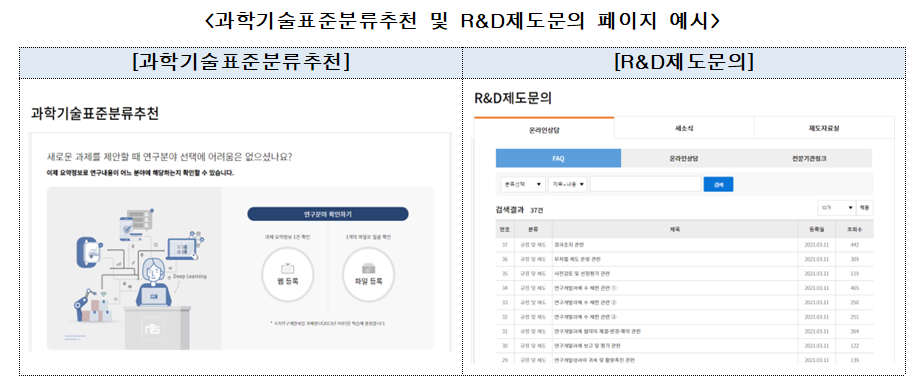The image size is (923, 388).
Task: Open 연구개발과제 협약의 체결·변경·해약 관련 entry
Action: tap(597, 331)
